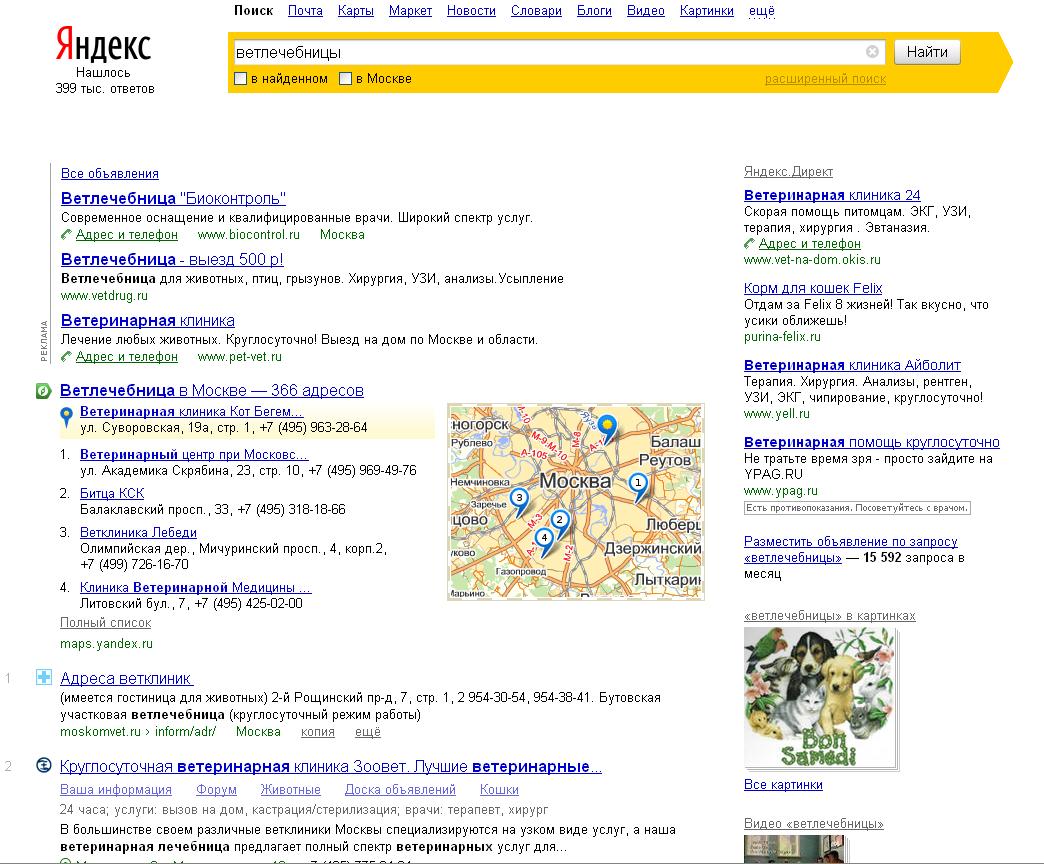
Task: Open Полный список link
Action: pyautogui.click(x=105, y=622)
